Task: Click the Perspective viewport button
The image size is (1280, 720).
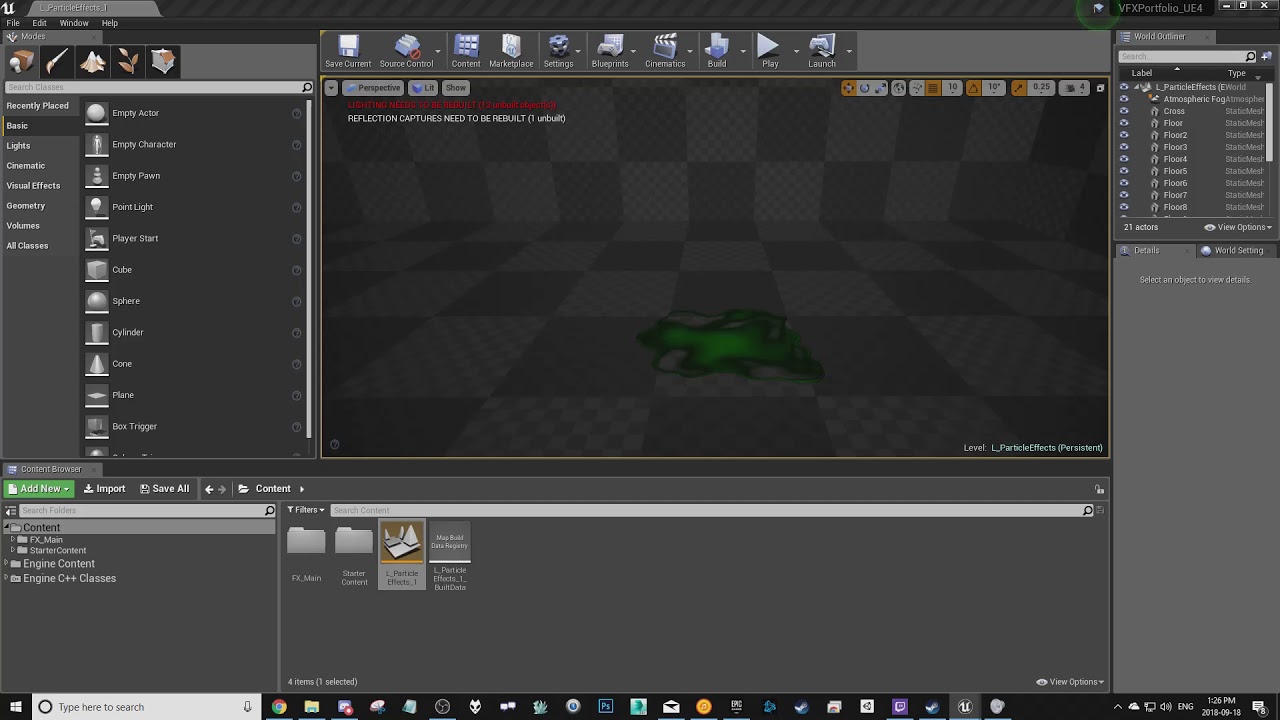Action: pyautogui.click(x=373, y=88)
